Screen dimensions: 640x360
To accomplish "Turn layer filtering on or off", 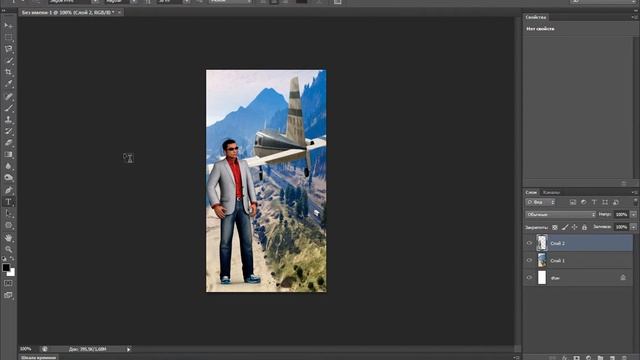I will pos(636,202).
